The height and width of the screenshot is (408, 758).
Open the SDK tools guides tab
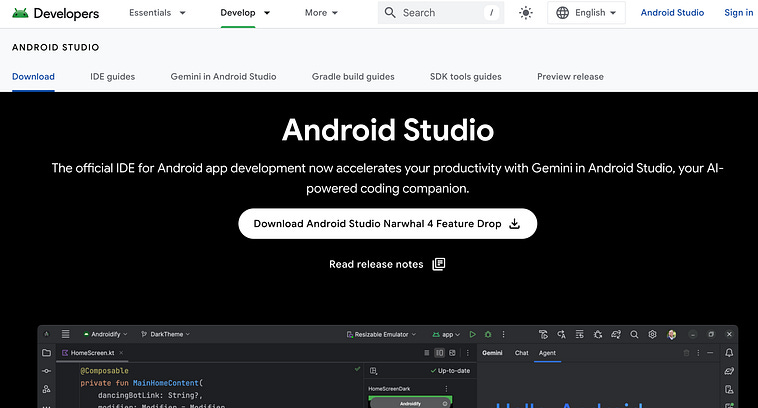[466, 76]
